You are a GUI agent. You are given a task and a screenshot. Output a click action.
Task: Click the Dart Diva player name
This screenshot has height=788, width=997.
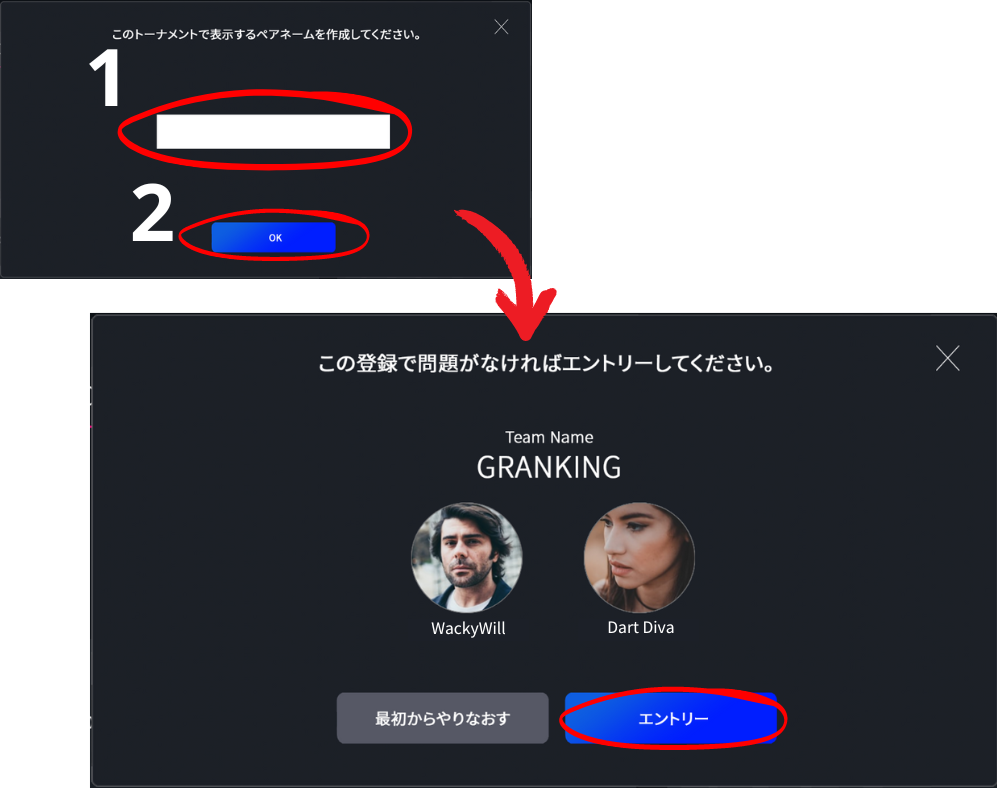[640, 628]
